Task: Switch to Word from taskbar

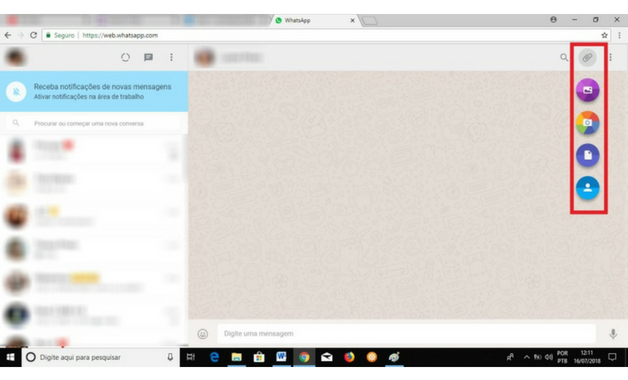Action: tap(281, 357)
